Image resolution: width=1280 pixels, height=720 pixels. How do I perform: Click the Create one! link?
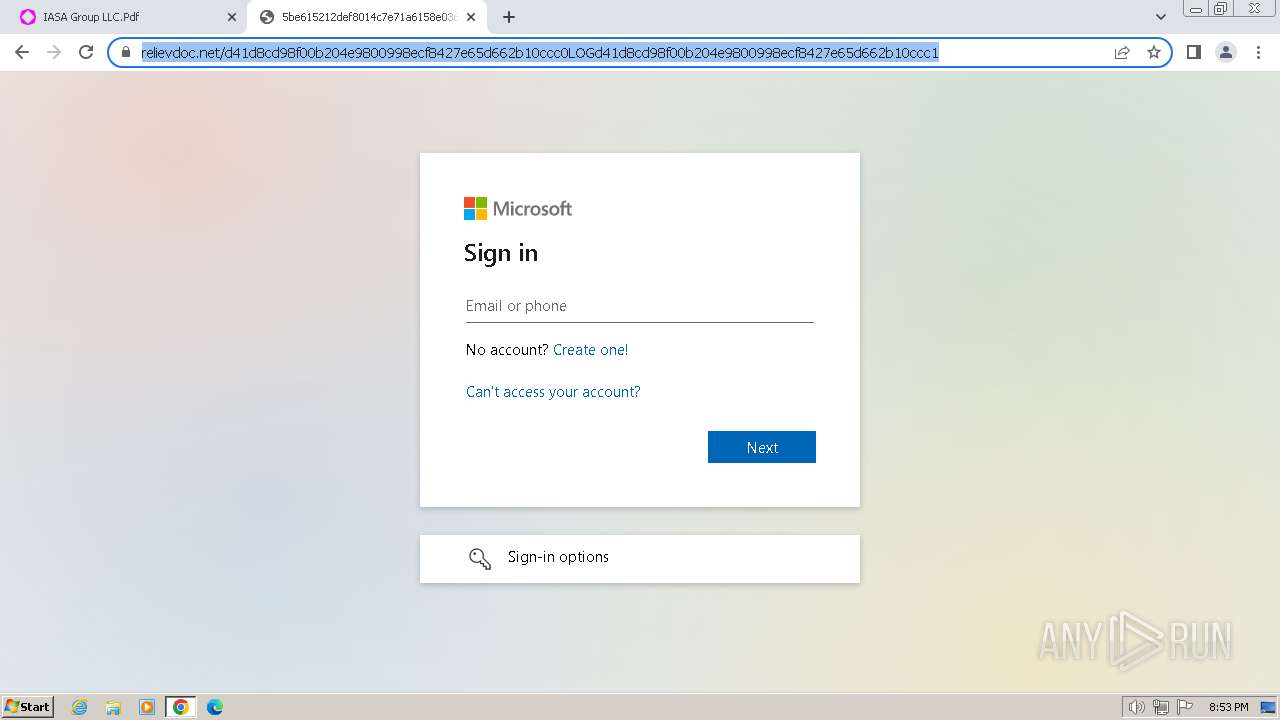coord(590,350)
